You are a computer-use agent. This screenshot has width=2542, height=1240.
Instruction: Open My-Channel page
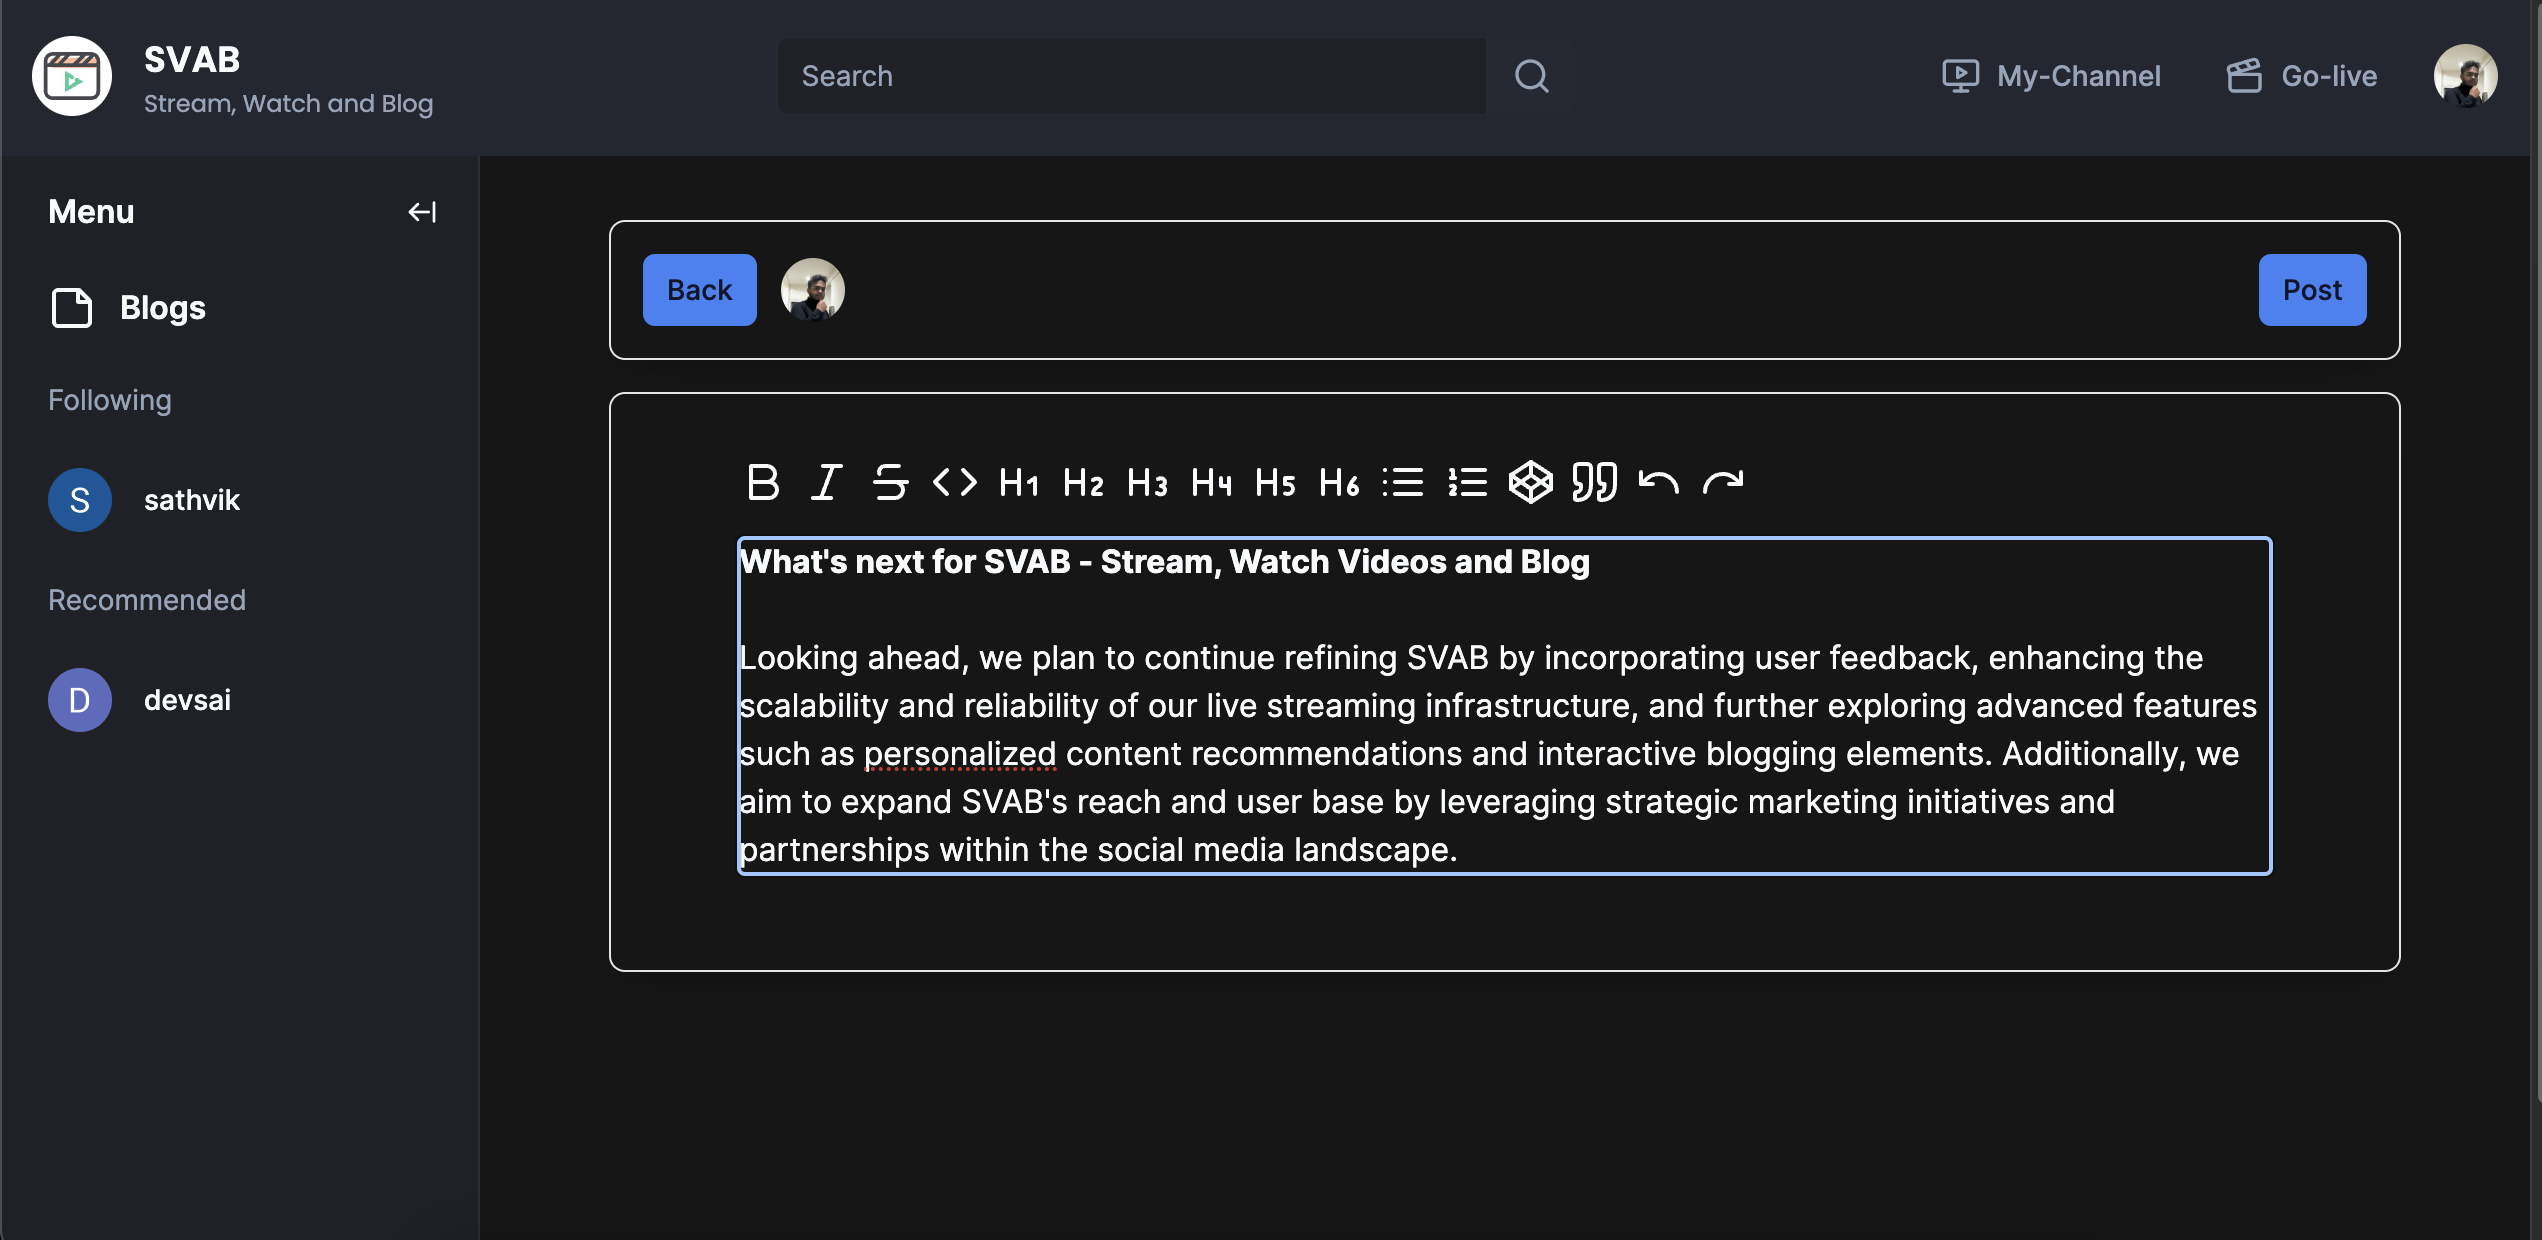[2051, 76]
